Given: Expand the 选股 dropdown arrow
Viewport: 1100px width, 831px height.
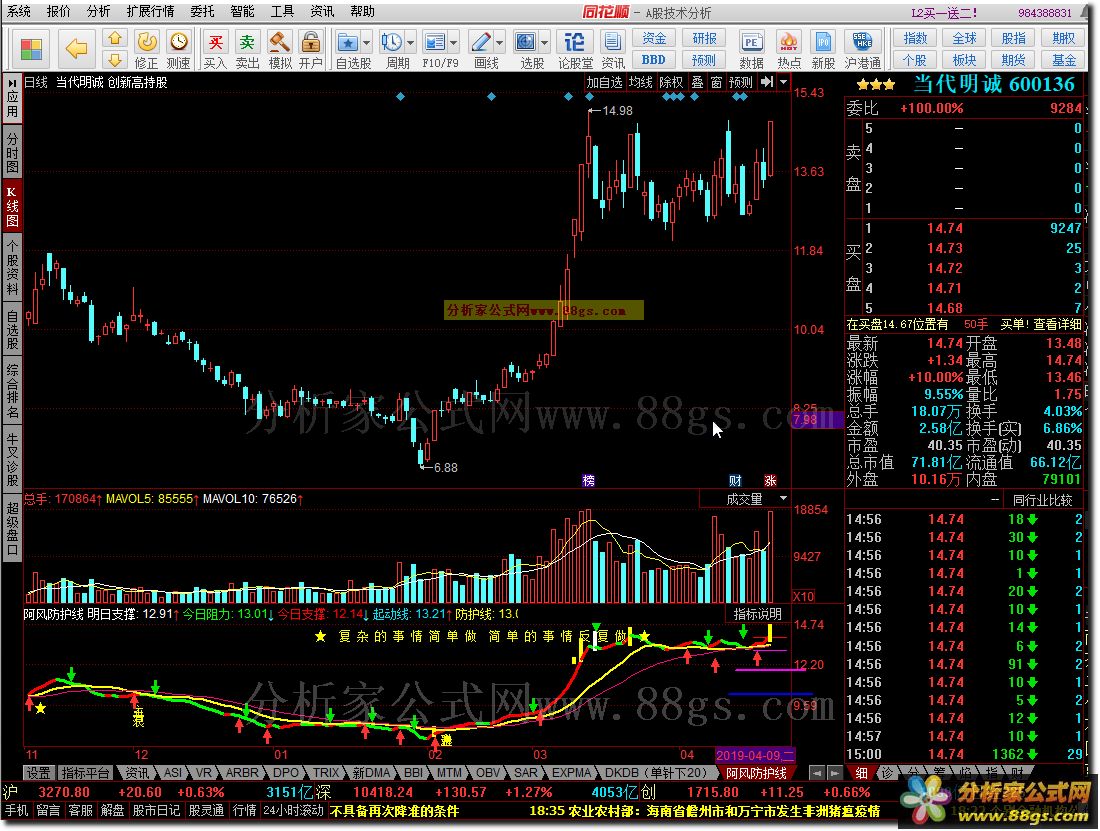Looking at the screenshot, I should click(544, 43).
